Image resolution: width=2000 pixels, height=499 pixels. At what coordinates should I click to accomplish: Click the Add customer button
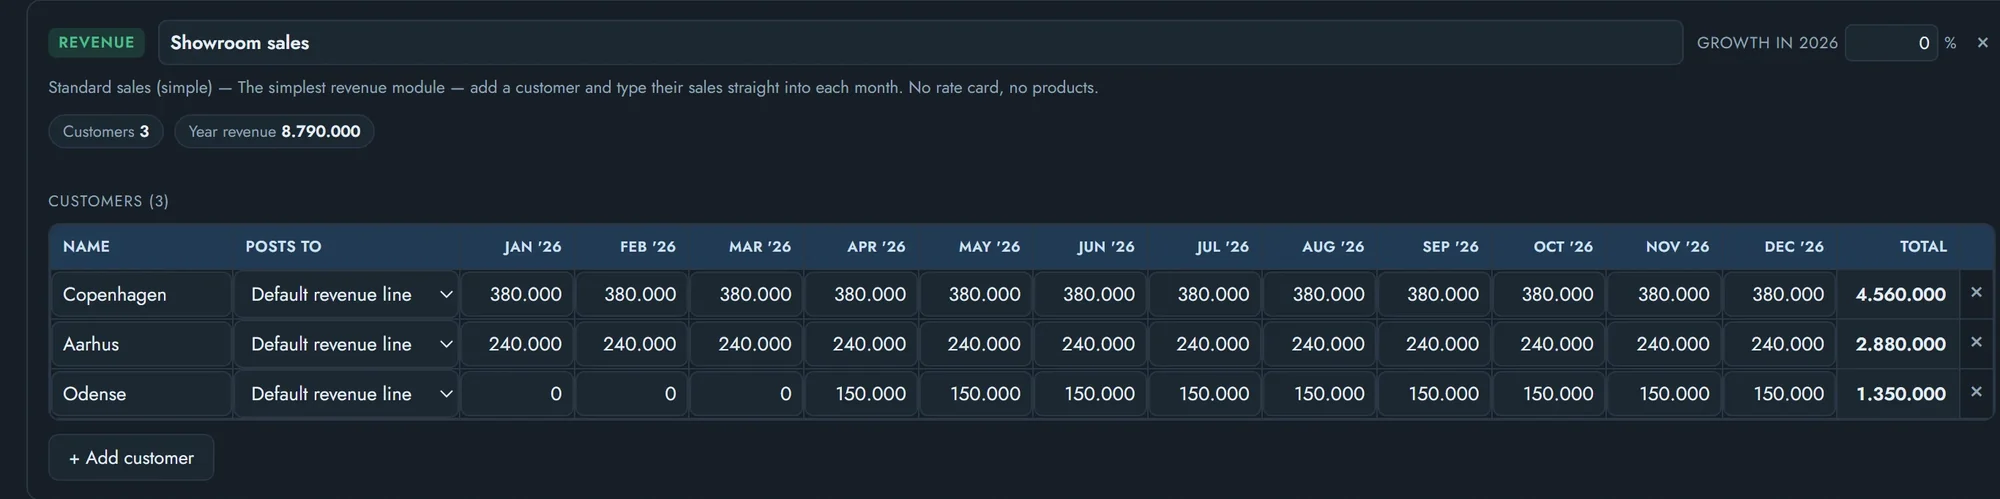pyautogui.click(x=131, y=457)
